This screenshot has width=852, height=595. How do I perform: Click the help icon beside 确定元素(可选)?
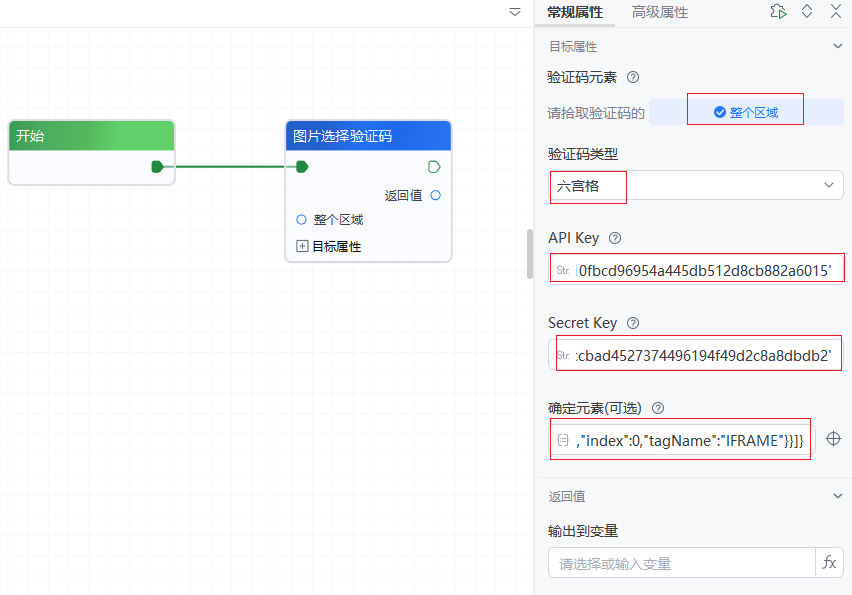point(658,408)
